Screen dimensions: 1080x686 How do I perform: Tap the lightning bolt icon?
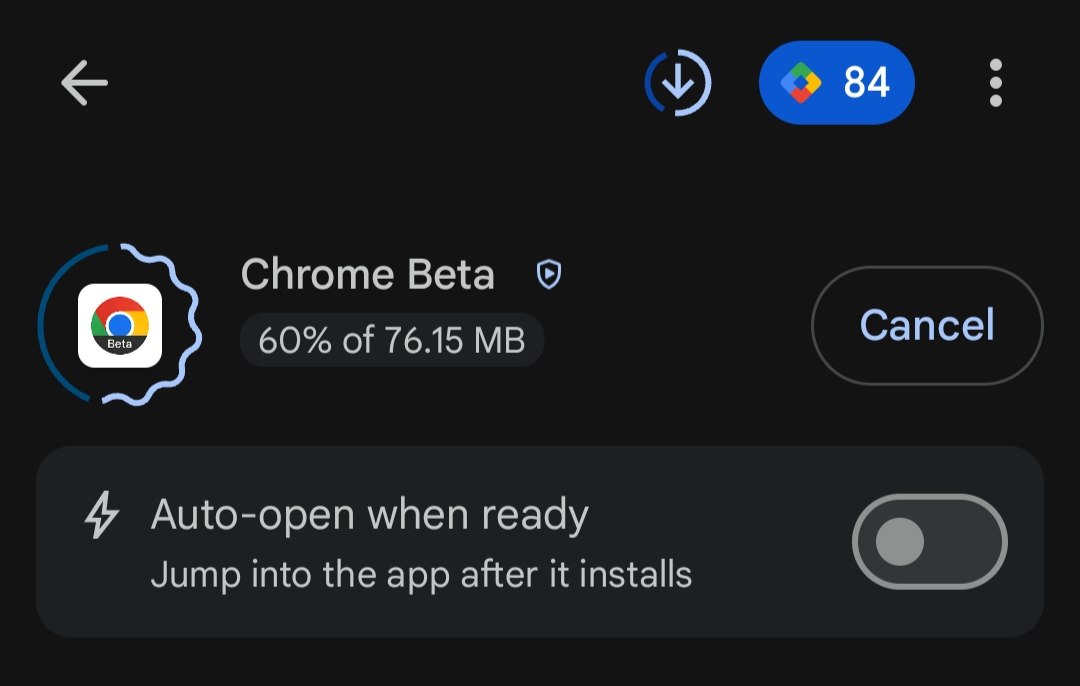click(101, 518)
